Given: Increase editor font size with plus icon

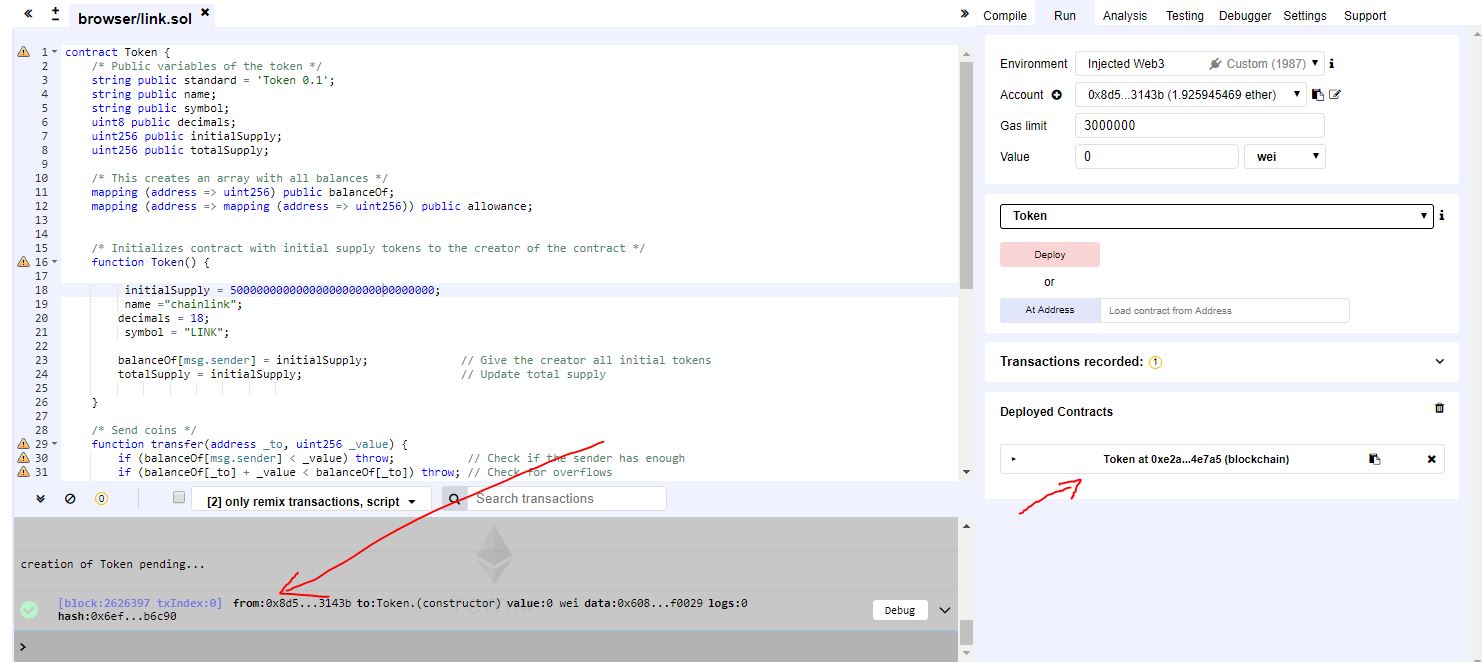Looking at the screenshot, I should coord(55,9).
